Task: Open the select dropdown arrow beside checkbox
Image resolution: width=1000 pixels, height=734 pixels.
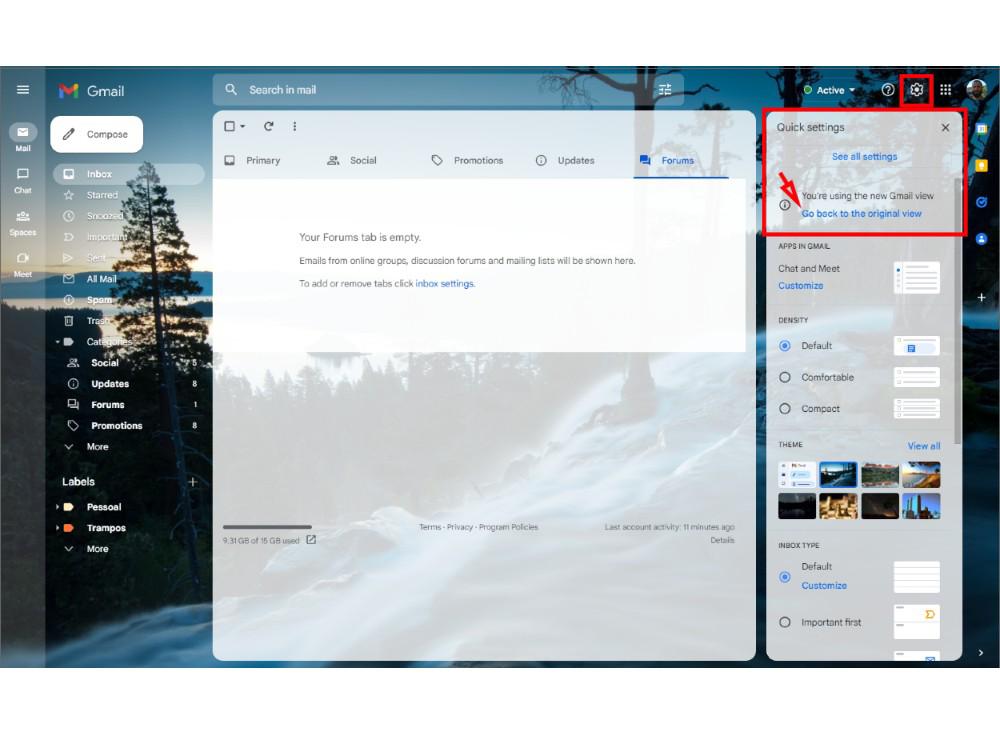Action: pos(243,126)
